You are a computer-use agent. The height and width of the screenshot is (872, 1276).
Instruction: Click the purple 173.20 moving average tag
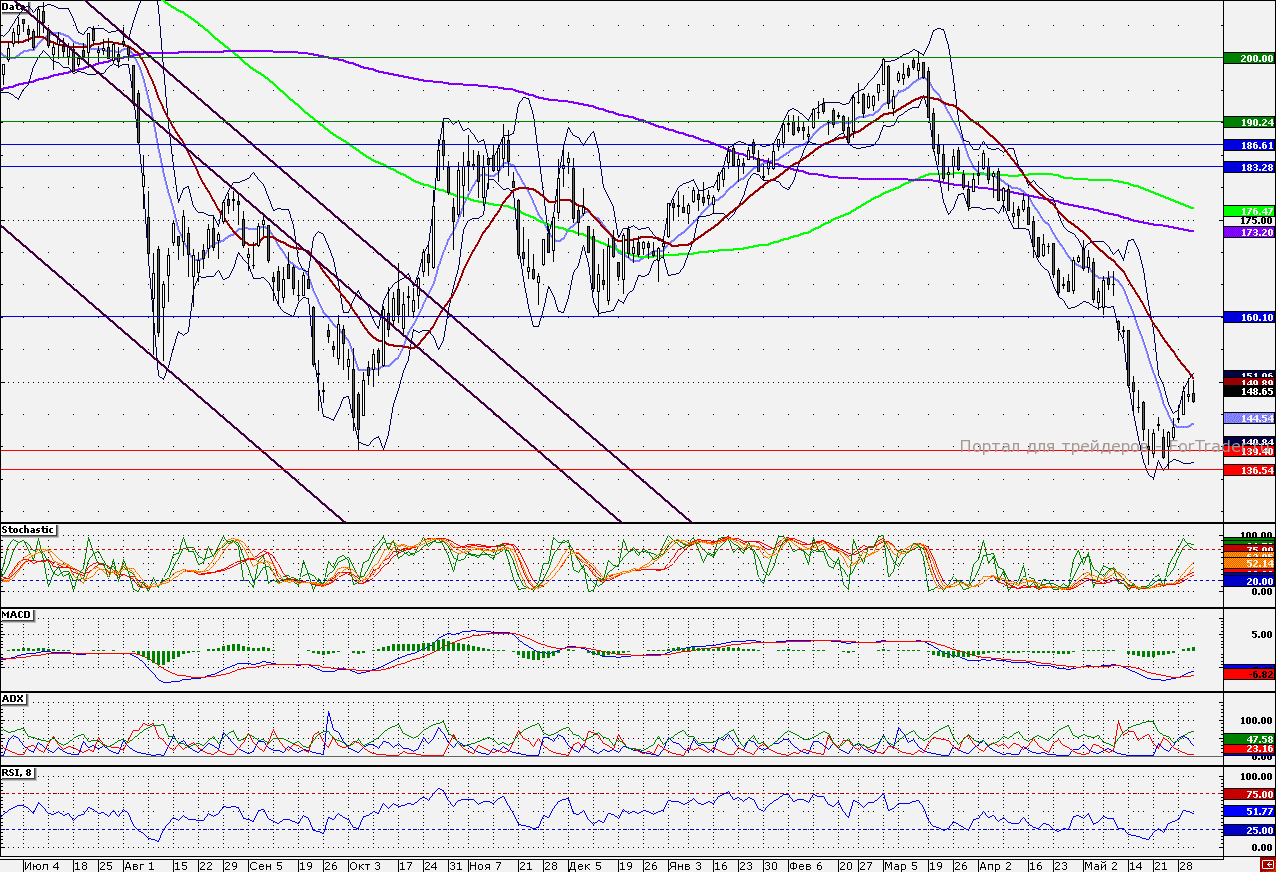1249,232
